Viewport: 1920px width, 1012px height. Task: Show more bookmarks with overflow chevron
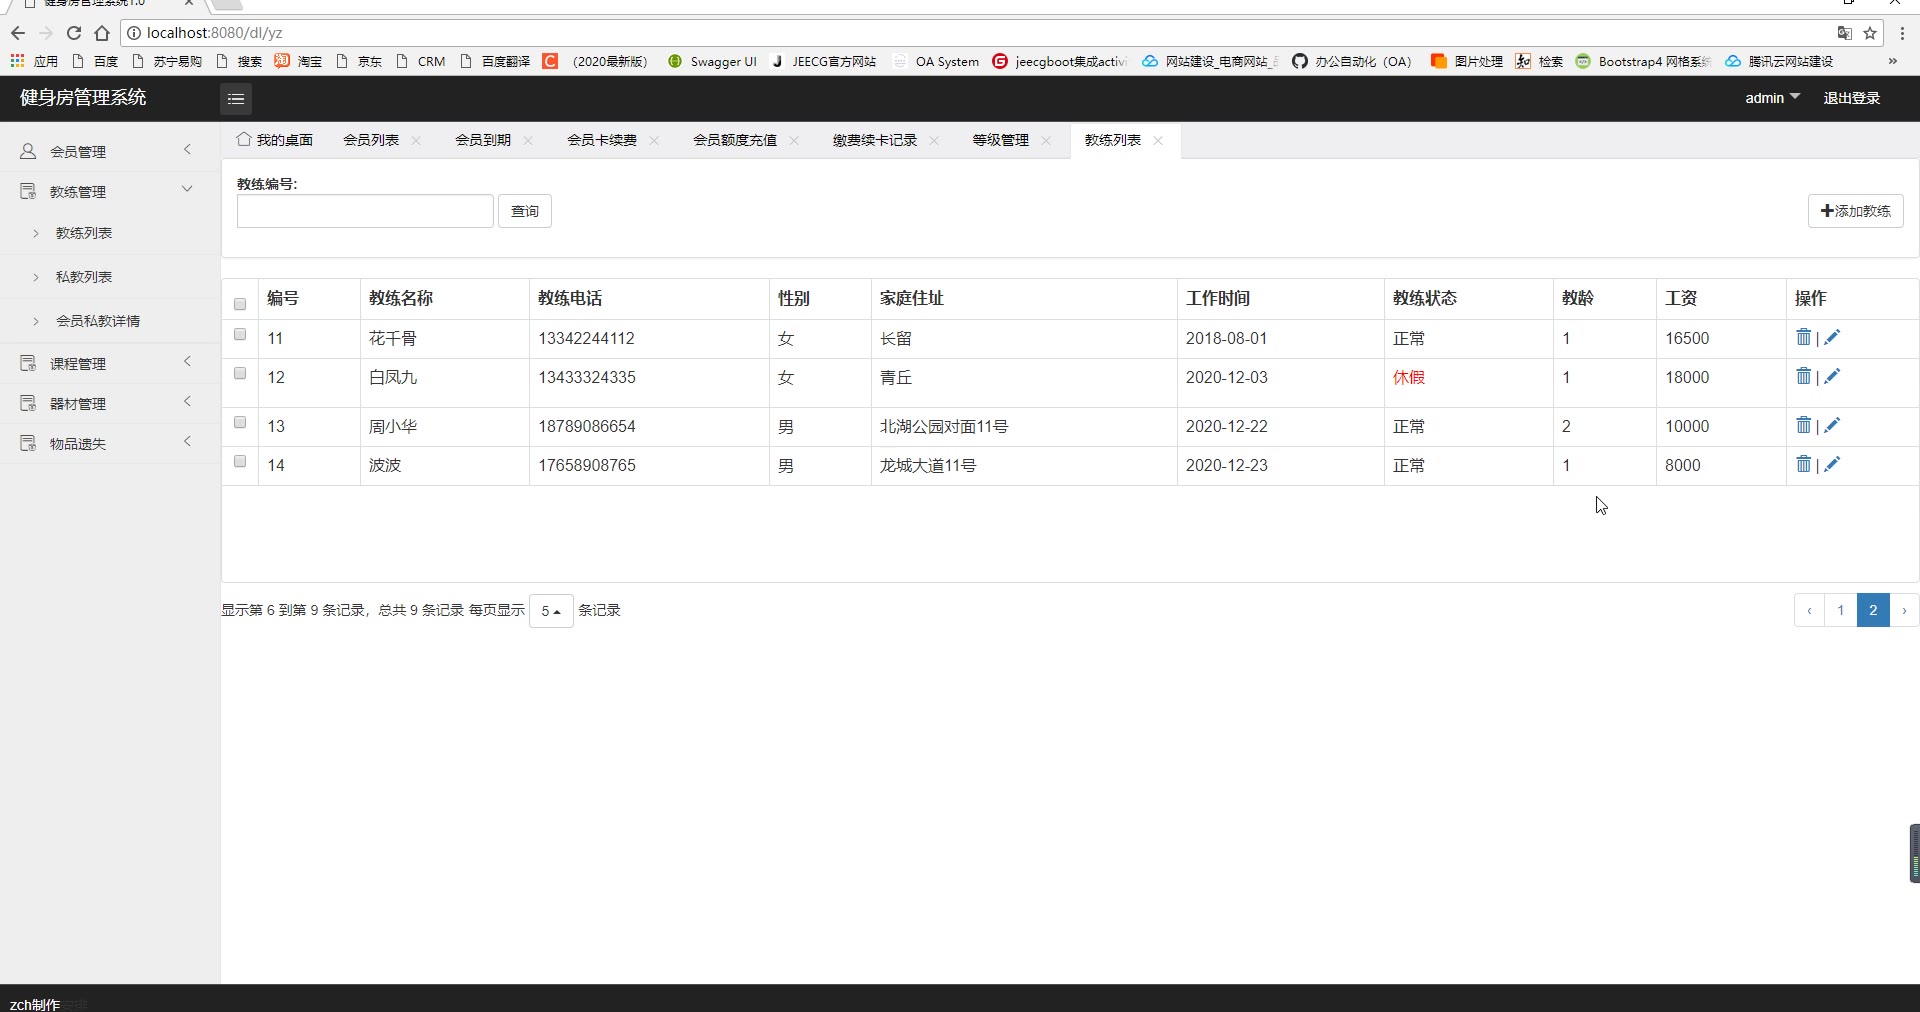point(1893,61)
